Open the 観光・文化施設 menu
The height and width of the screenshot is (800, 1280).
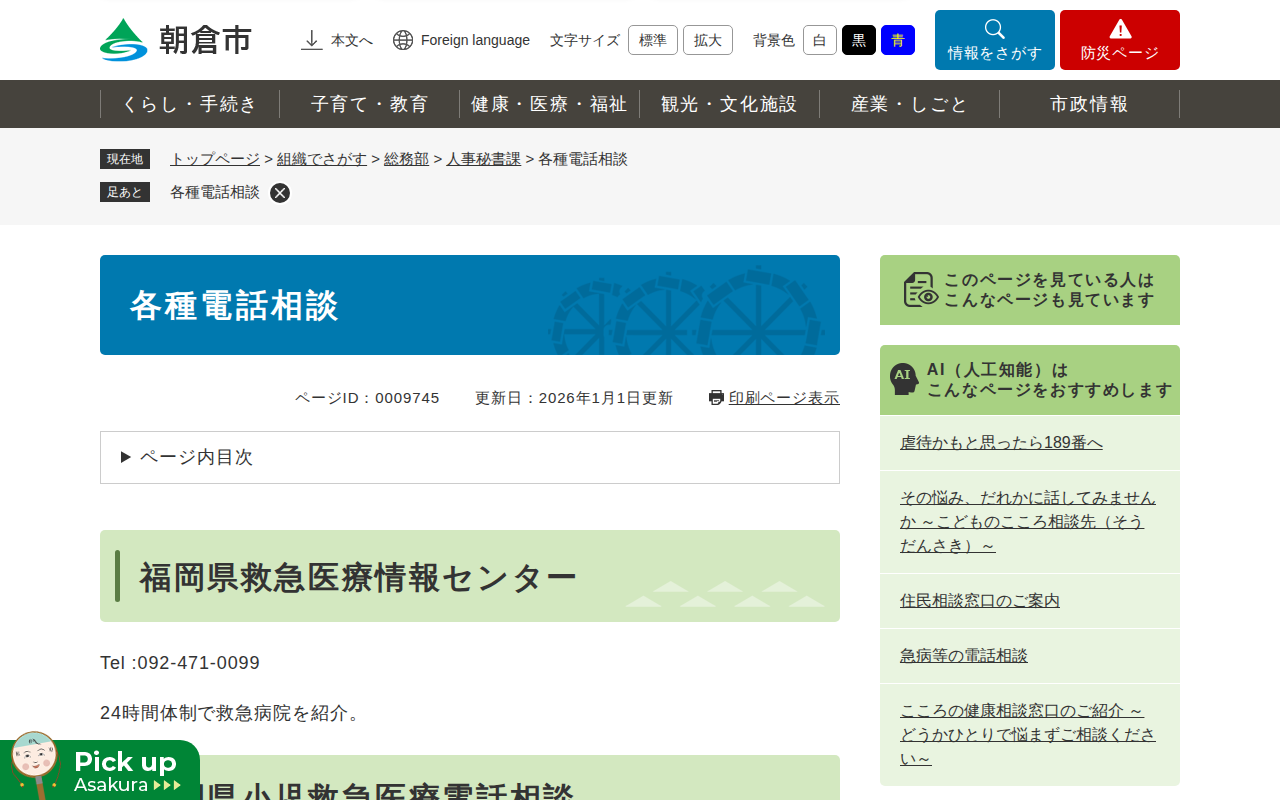(729, 104)
